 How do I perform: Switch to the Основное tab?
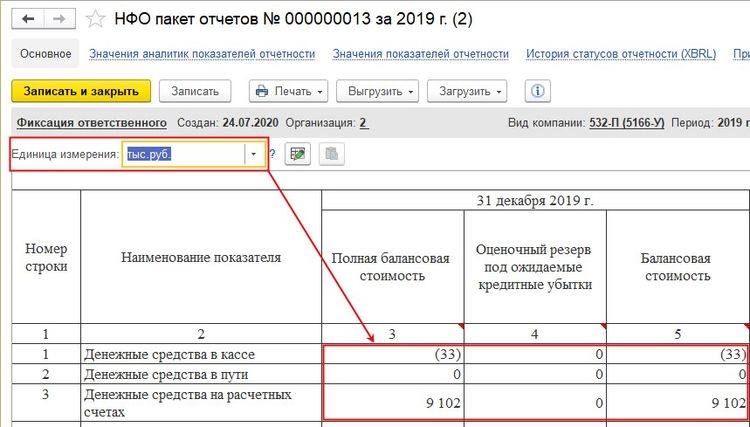44,54
